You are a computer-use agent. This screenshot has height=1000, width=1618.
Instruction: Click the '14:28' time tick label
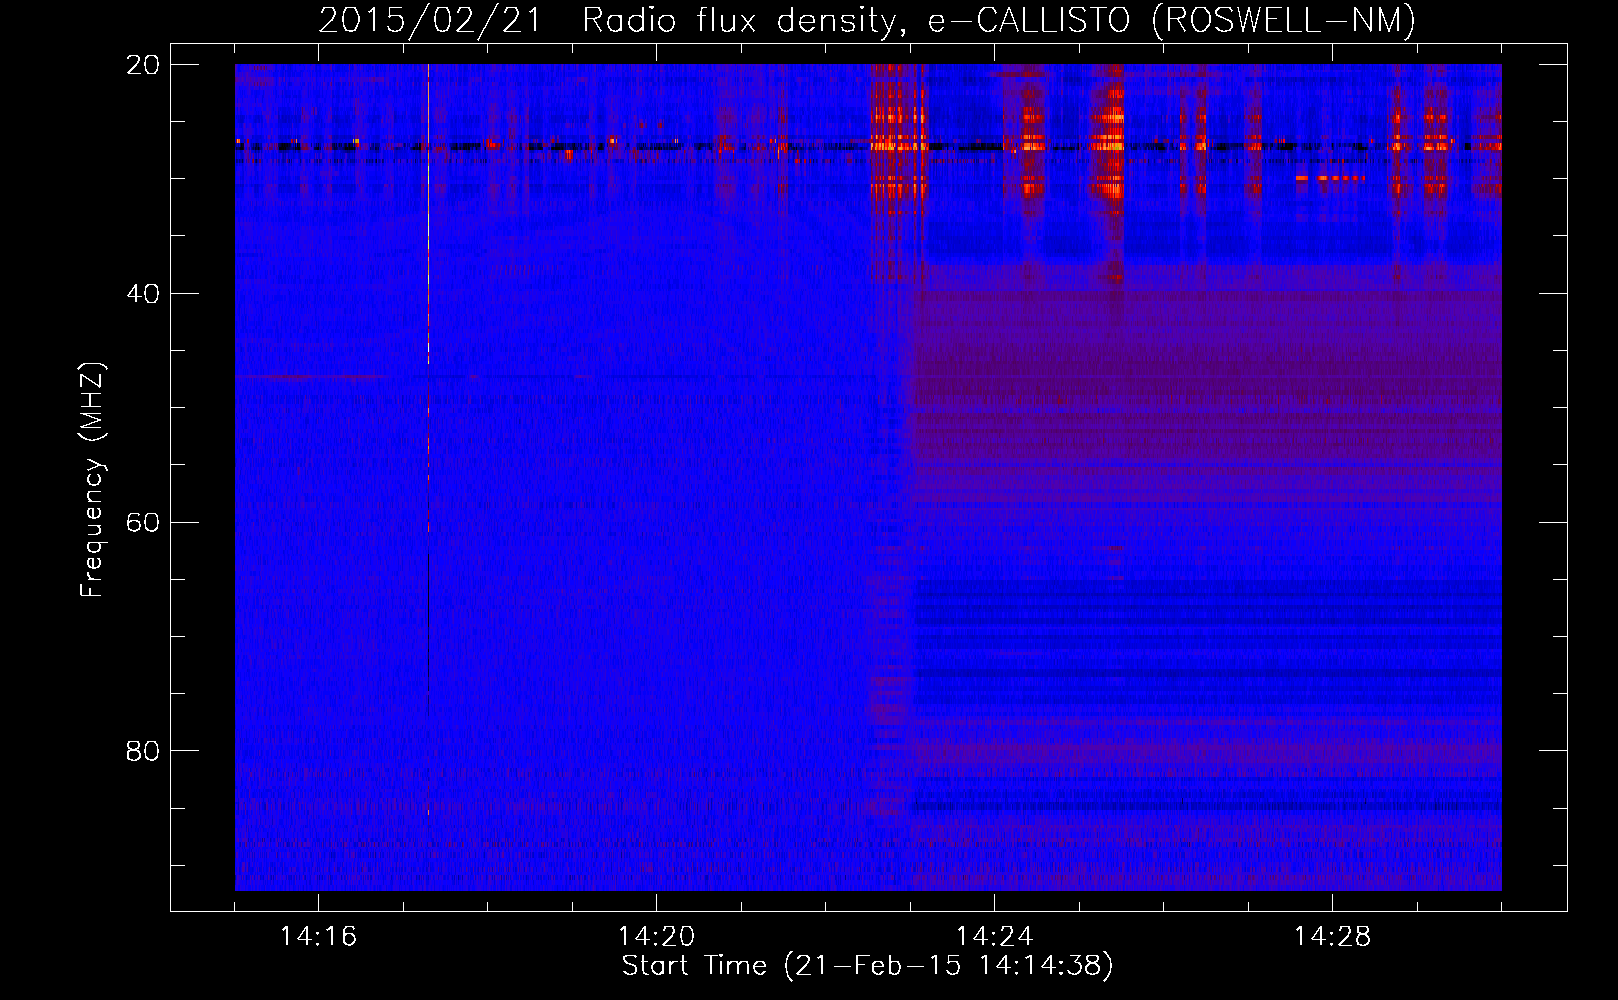pyautogui.click(x=1332, y=937)
